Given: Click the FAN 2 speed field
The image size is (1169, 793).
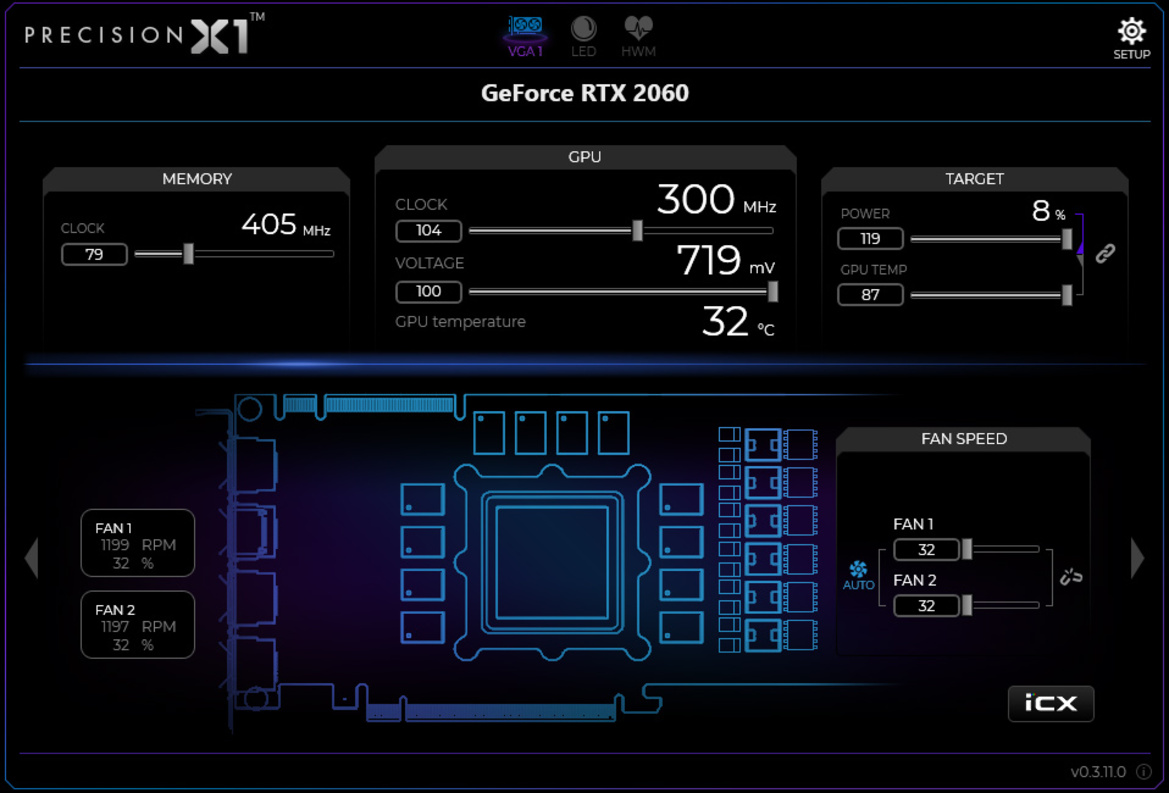Looking at the screenshot, I should pos(926,605).
